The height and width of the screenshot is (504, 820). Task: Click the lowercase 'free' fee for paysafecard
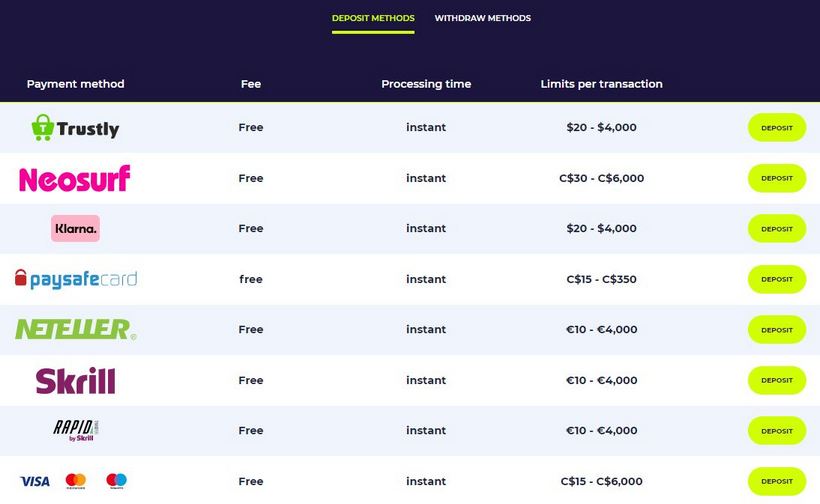[x=250, y=279]
